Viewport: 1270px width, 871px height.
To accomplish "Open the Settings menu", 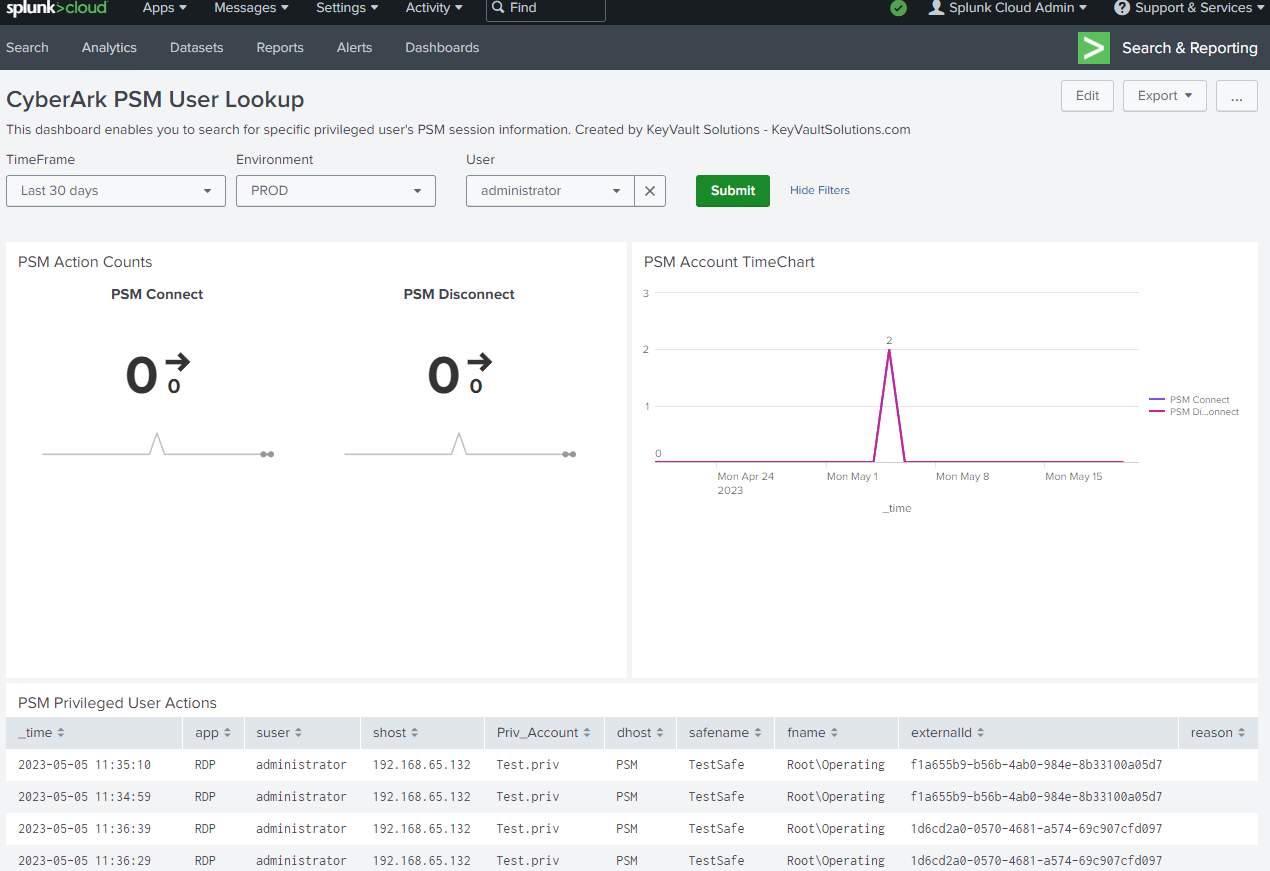I will coord(346,7).
